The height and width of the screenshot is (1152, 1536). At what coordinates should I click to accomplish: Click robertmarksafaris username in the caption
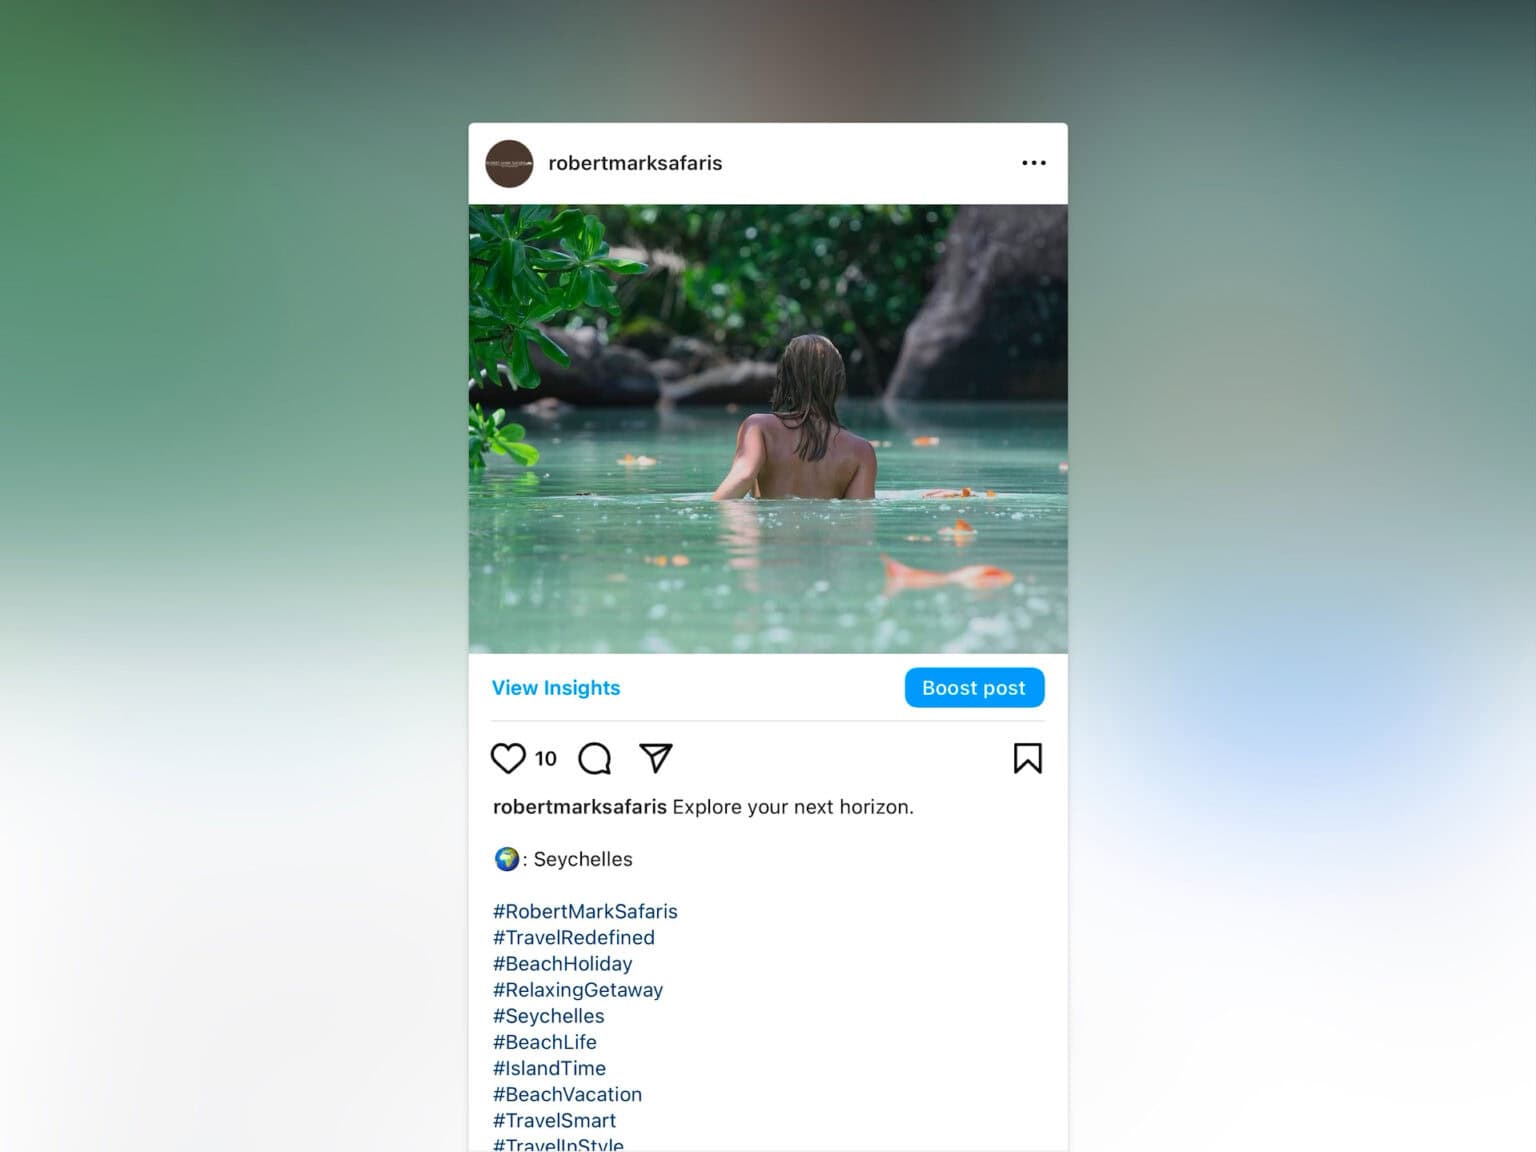[580, 807]
